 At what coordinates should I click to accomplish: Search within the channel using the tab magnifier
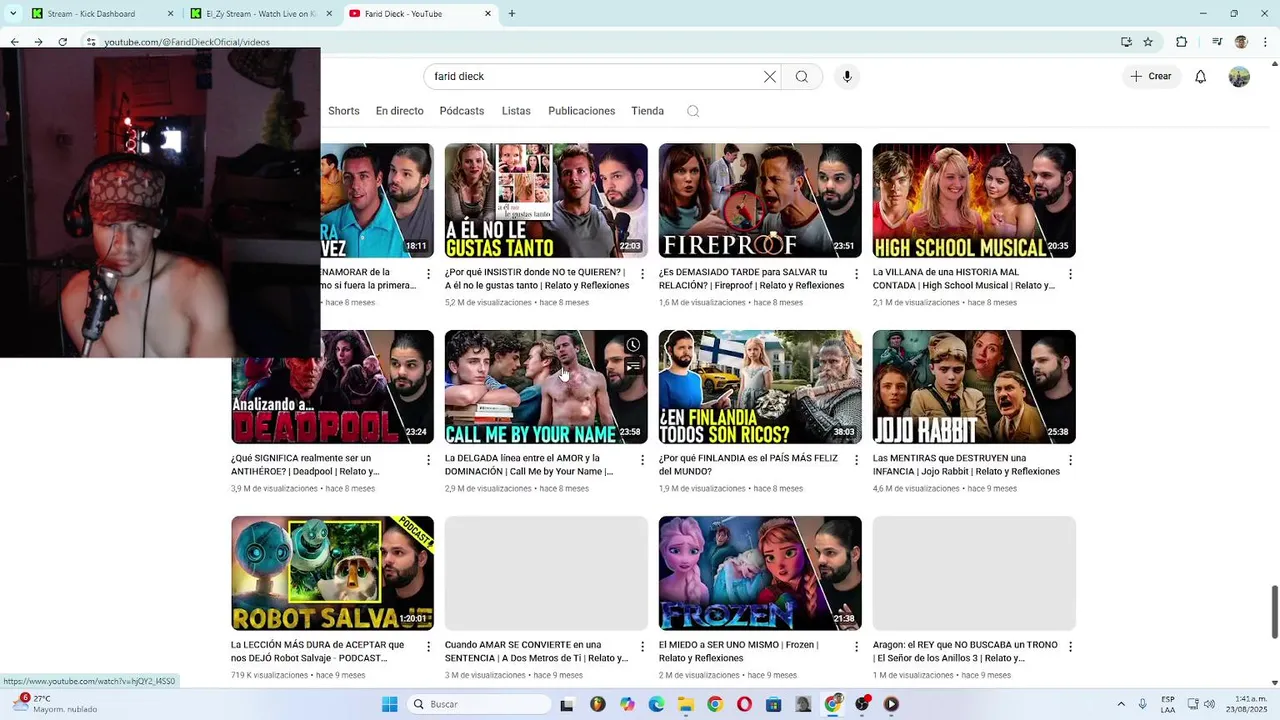[x=693, y=111]
